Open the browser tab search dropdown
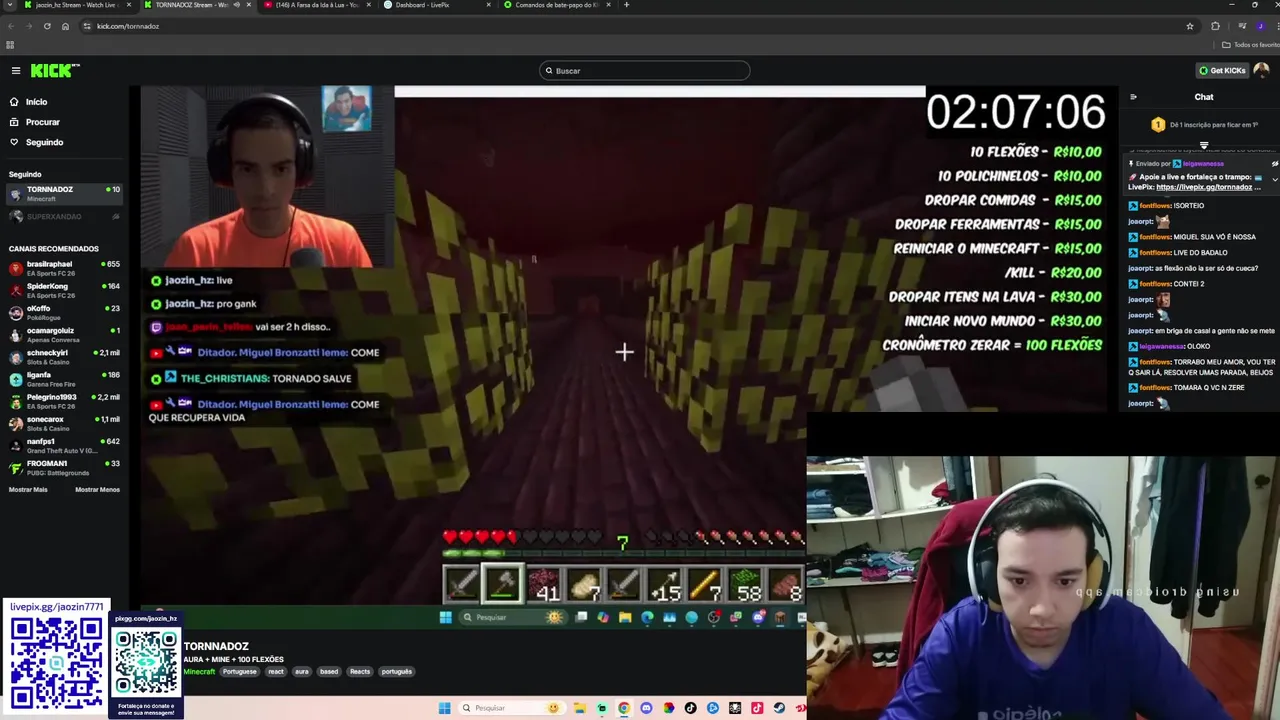 tap(10, 5)
